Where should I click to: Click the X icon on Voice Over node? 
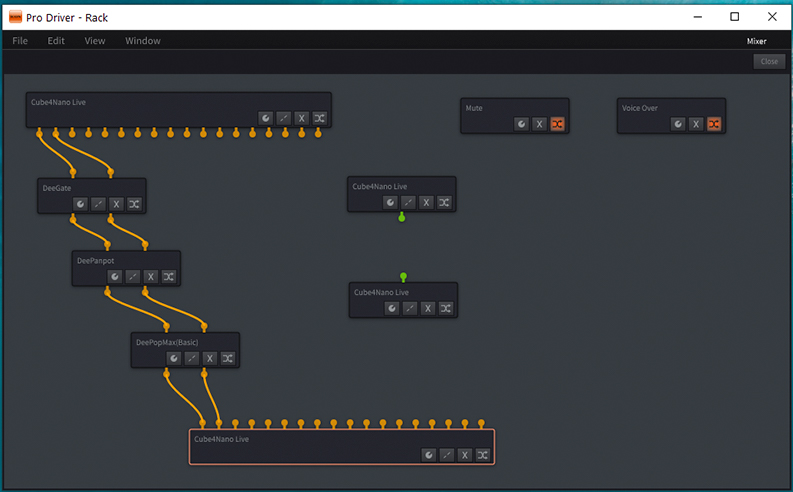pyautogui.click(x=696, y=124)
